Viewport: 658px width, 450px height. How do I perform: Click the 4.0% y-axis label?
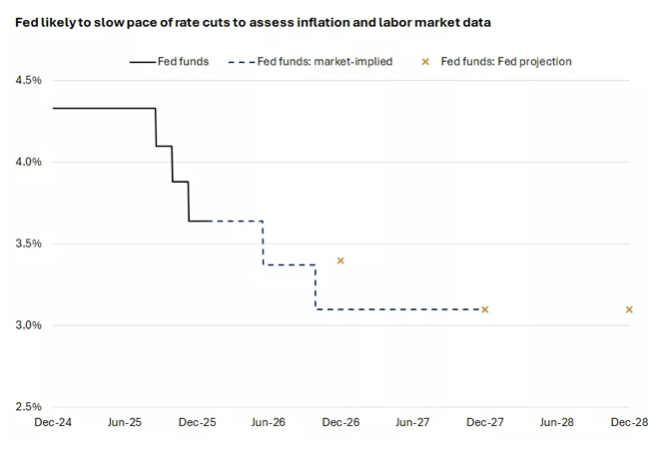coord(26,162)
